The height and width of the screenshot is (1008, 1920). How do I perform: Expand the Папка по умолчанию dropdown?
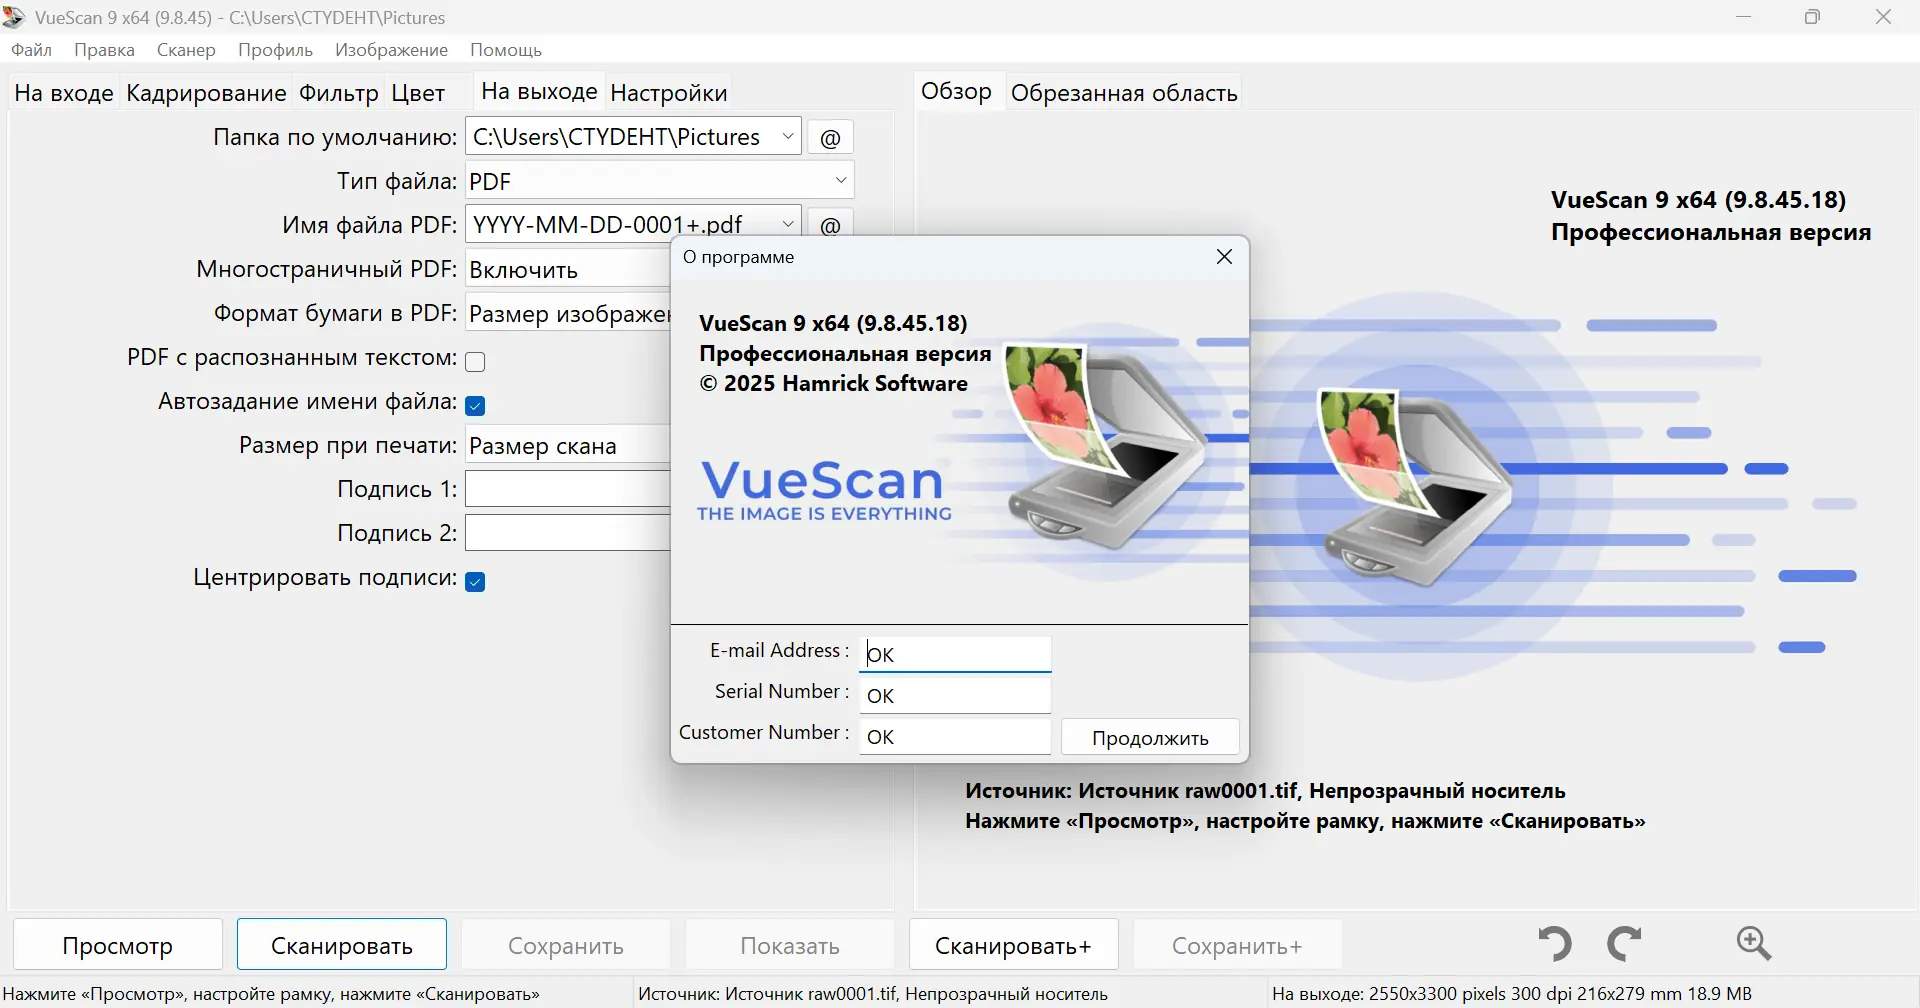point(788,137)
